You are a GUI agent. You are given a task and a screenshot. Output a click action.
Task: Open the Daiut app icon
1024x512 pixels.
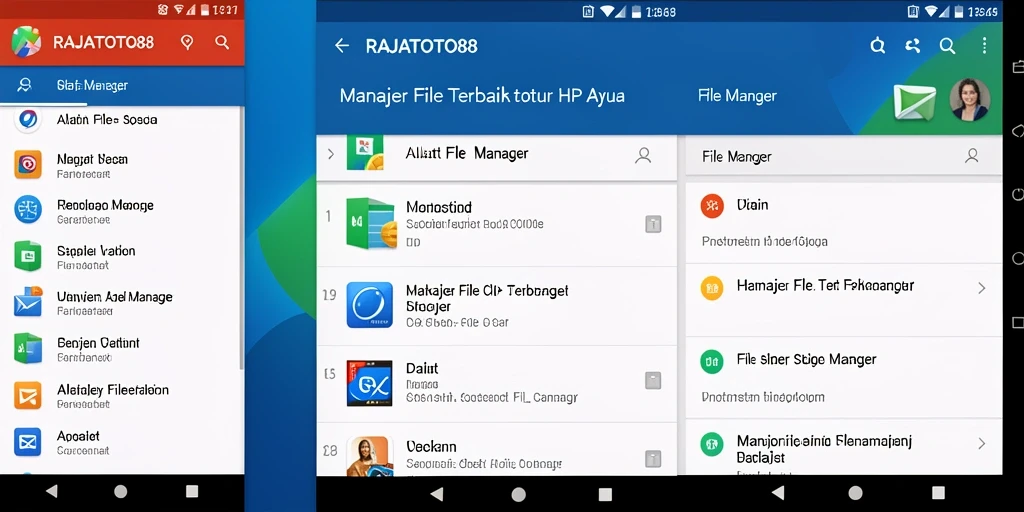click(370, 383)
